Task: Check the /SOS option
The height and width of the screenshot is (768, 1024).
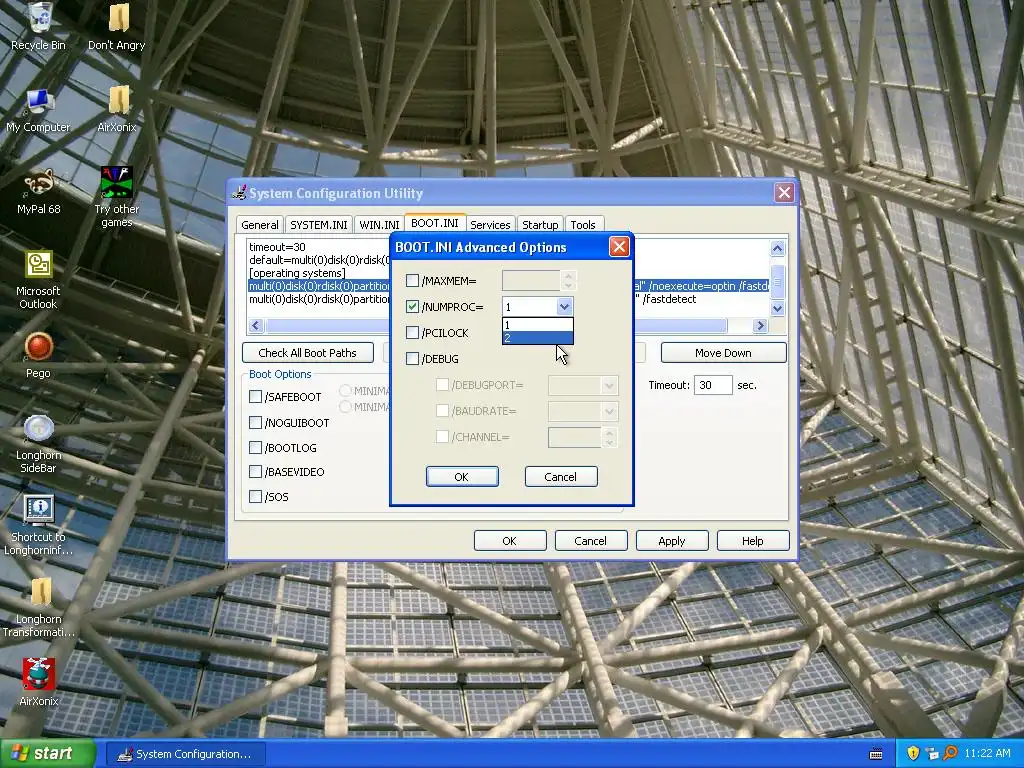Action: [255, 496]
